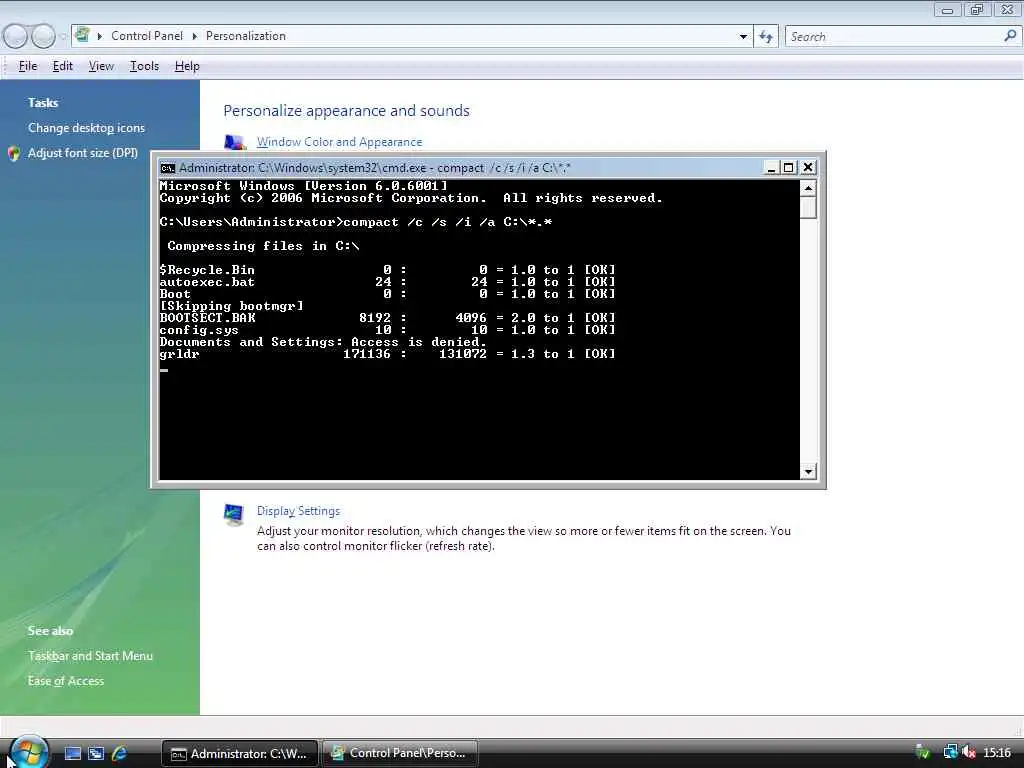Open Window Color and Appearance link
This screenshot has height=768, width=1024.
340,142
